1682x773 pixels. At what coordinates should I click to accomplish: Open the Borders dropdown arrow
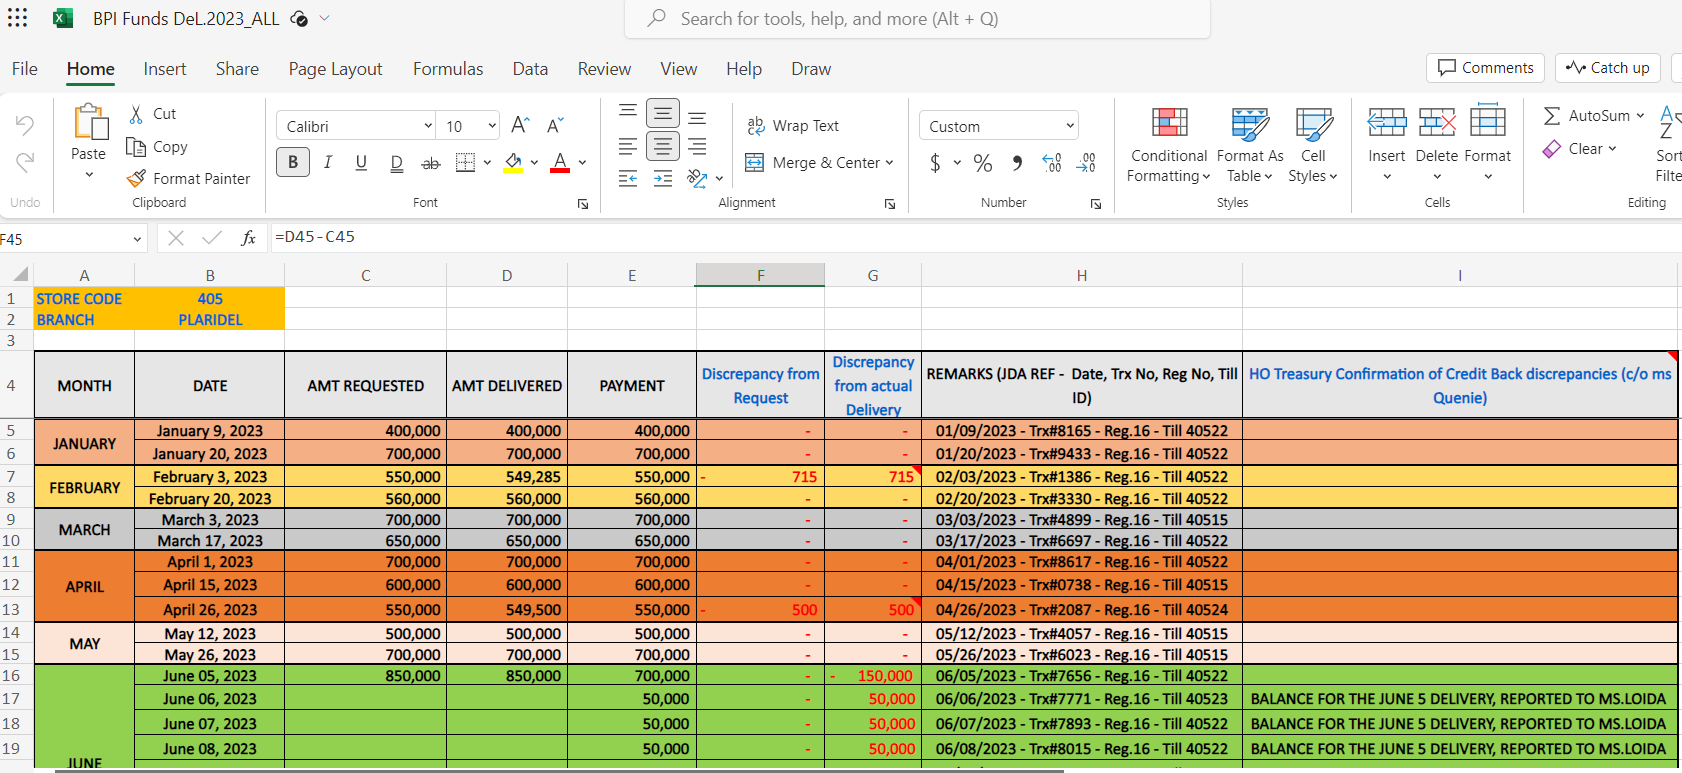[x=487, y=163]
